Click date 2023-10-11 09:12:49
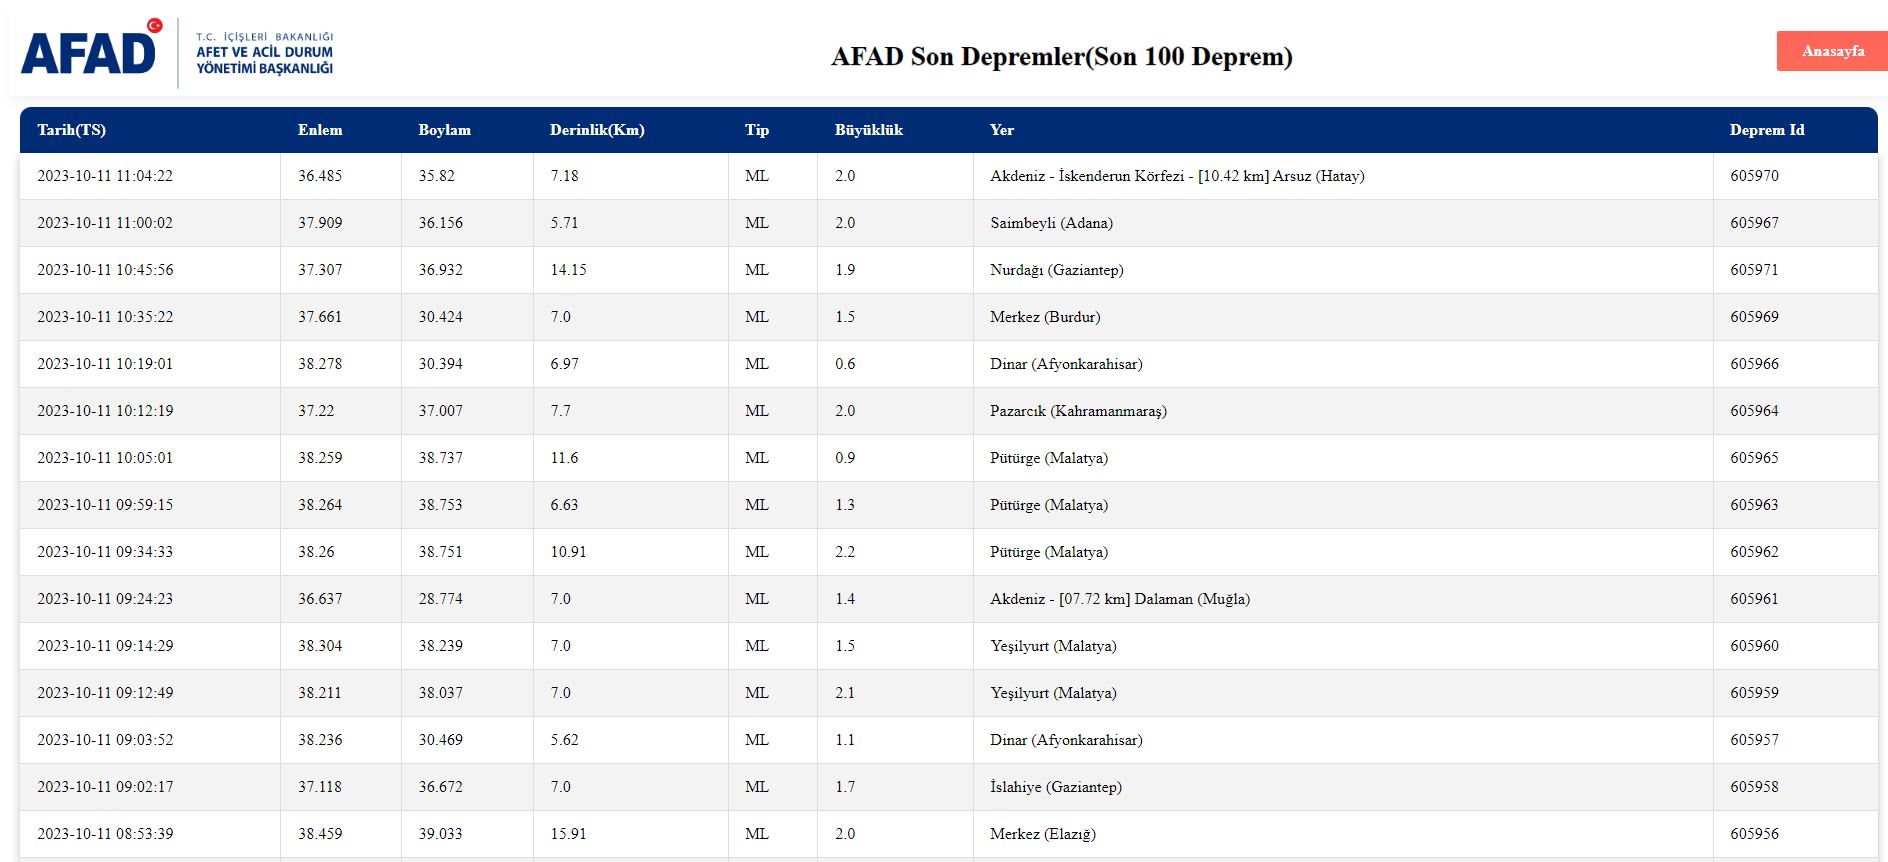Image resolution: width=1888 pixels, height=862 pixels. pyautogui.click(x=105, y=693)
